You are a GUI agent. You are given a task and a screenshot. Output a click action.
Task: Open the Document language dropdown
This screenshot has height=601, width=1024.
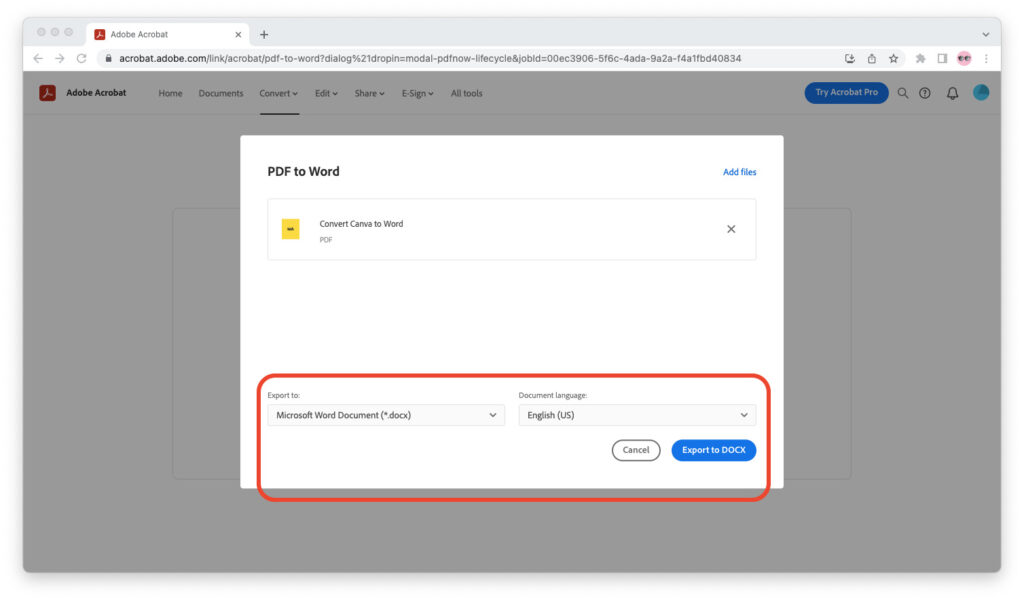(x=637, y=415)
